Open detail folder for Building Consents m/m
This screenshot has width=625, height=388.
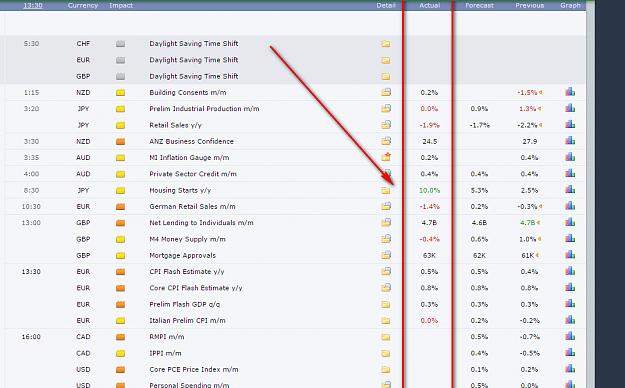click(385, 92)
